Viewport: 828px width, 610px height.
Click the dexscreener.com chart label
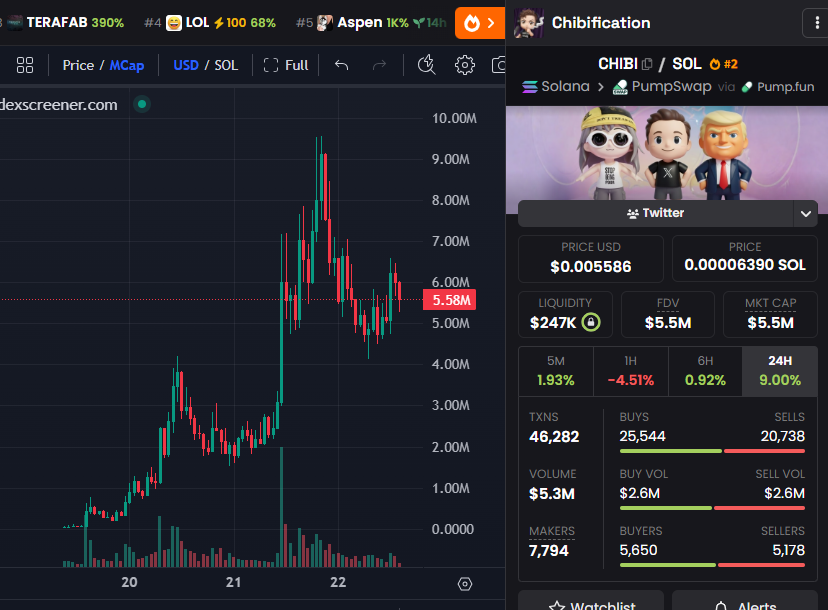[x=59, y=105]
